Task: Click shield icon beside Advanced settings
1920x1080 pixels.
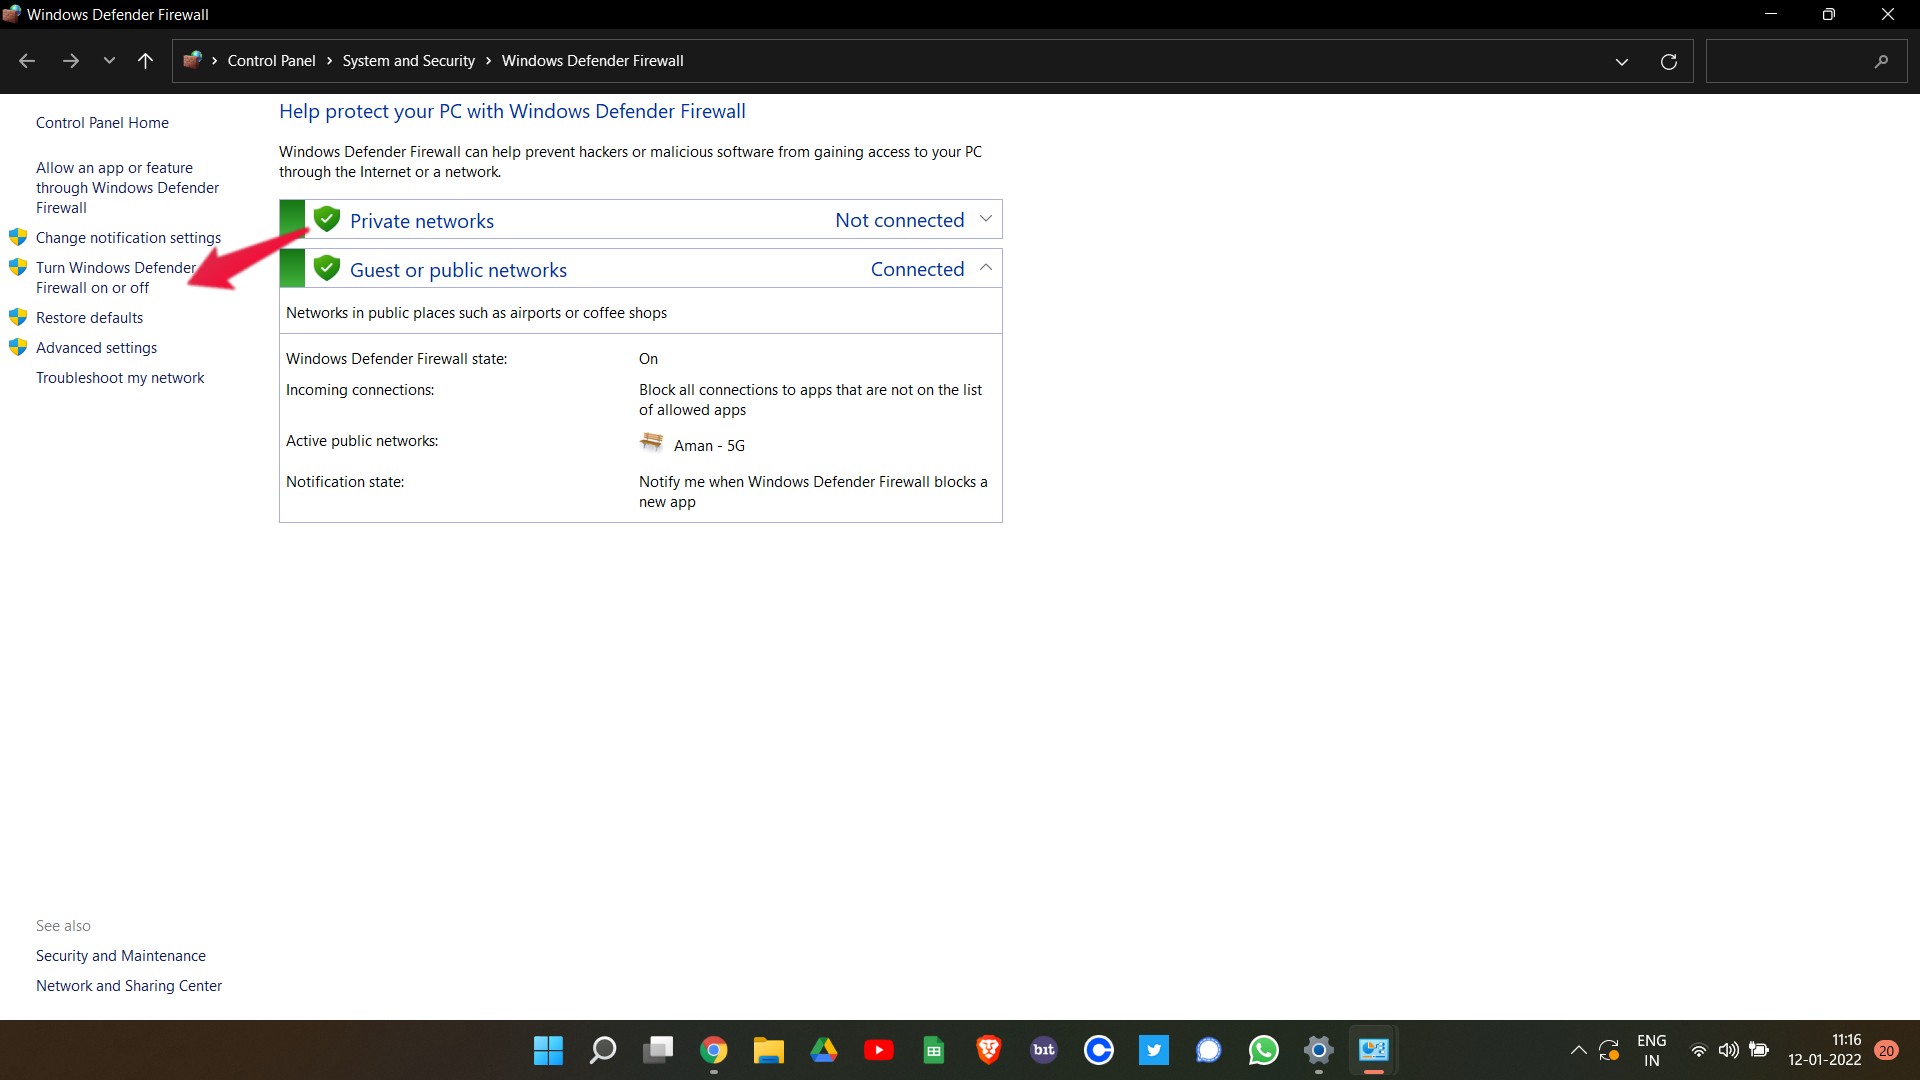Action: tap(18, 348)
